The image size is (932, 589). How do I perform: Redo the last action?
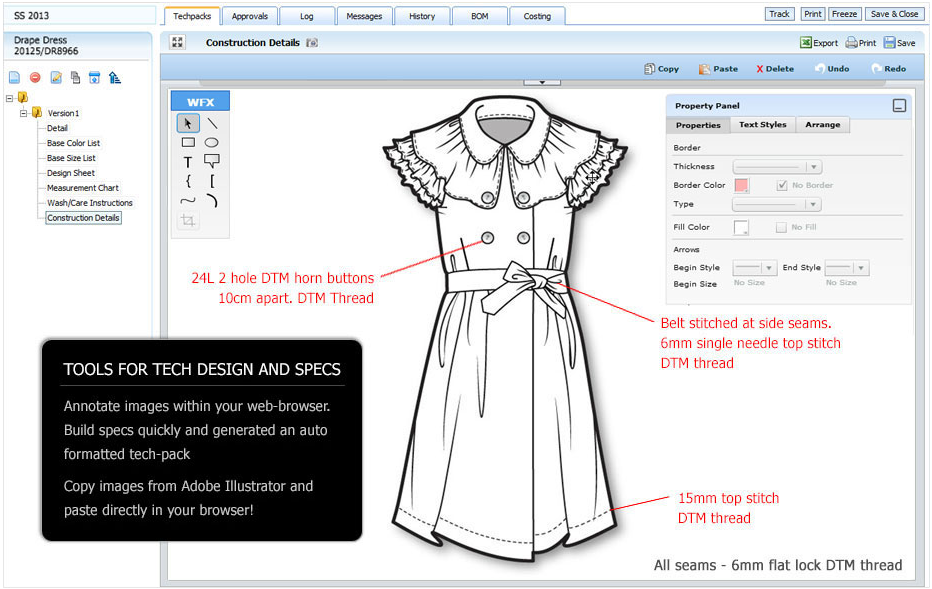click(889, 69)
